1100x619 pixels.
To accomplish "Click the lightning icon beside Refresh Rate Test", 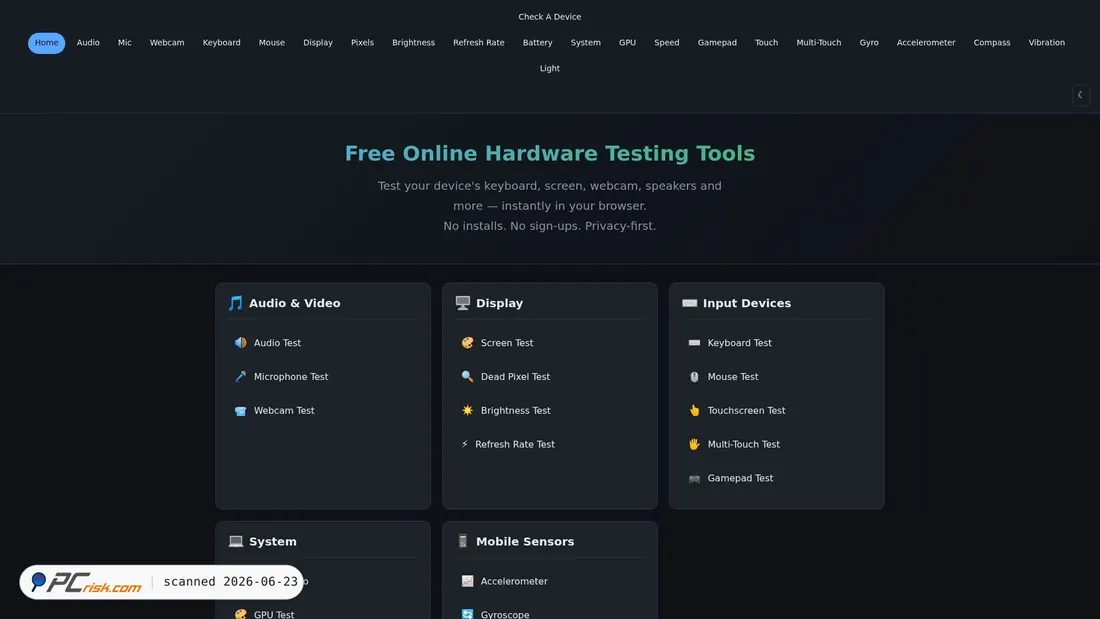I will point(464,444).
